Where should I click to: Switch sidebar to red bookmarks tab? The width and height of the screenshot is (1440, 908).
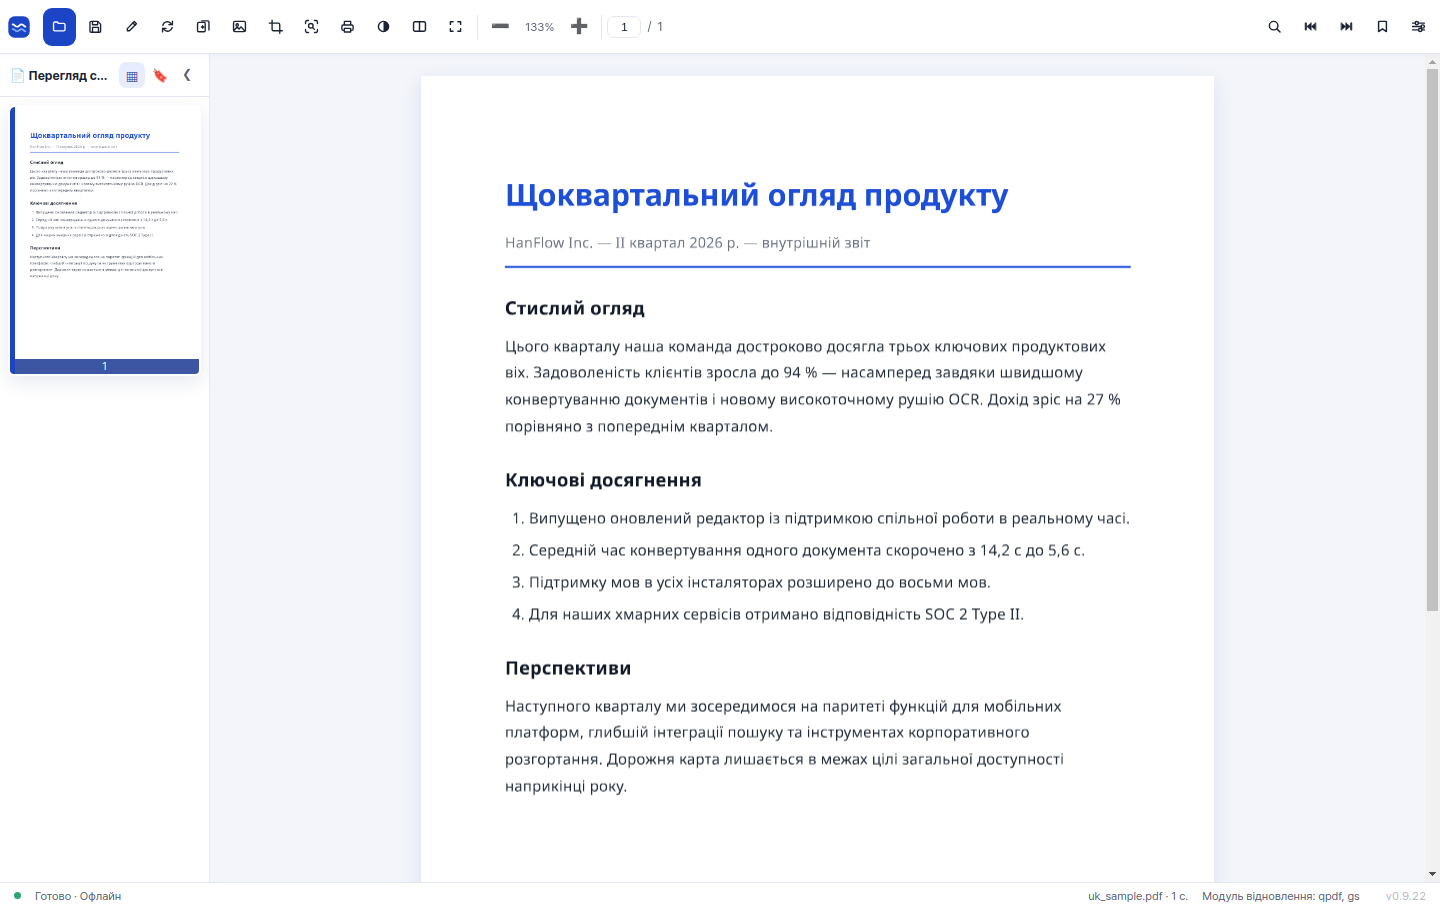pyautogui.click(x=160, y=75)
